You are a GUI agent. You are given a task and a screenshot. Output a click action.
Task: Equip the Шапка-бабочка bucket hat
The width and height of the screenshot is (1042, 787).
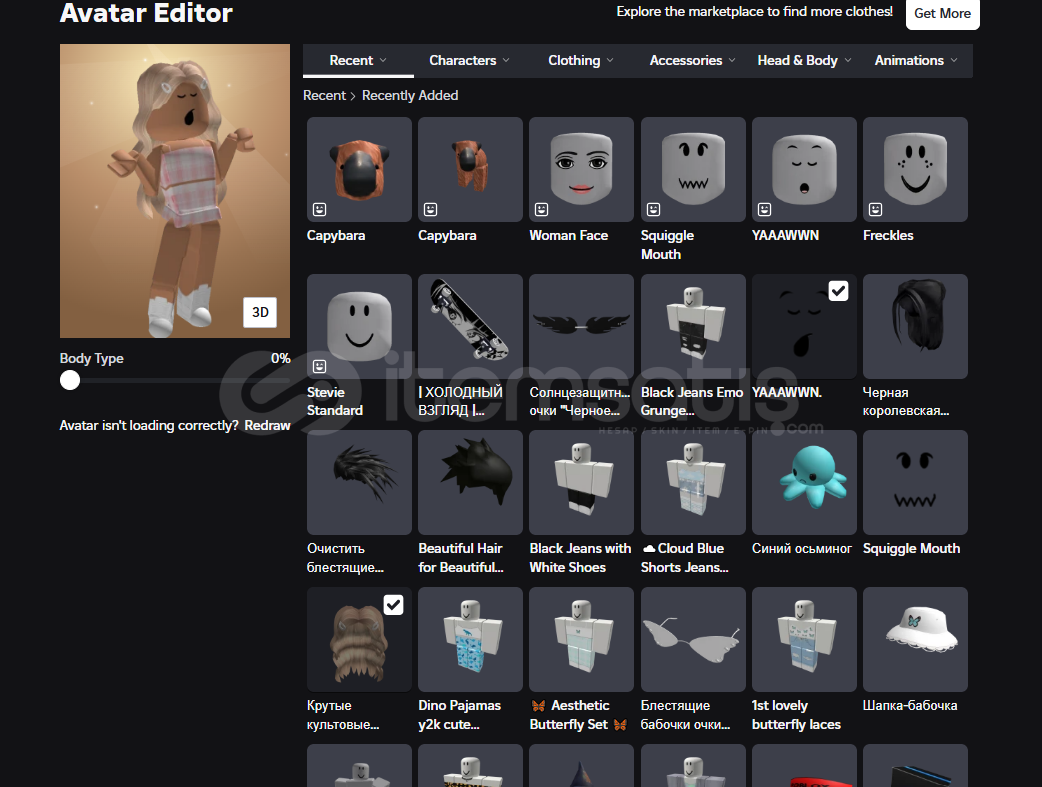[x=915, y=639]
